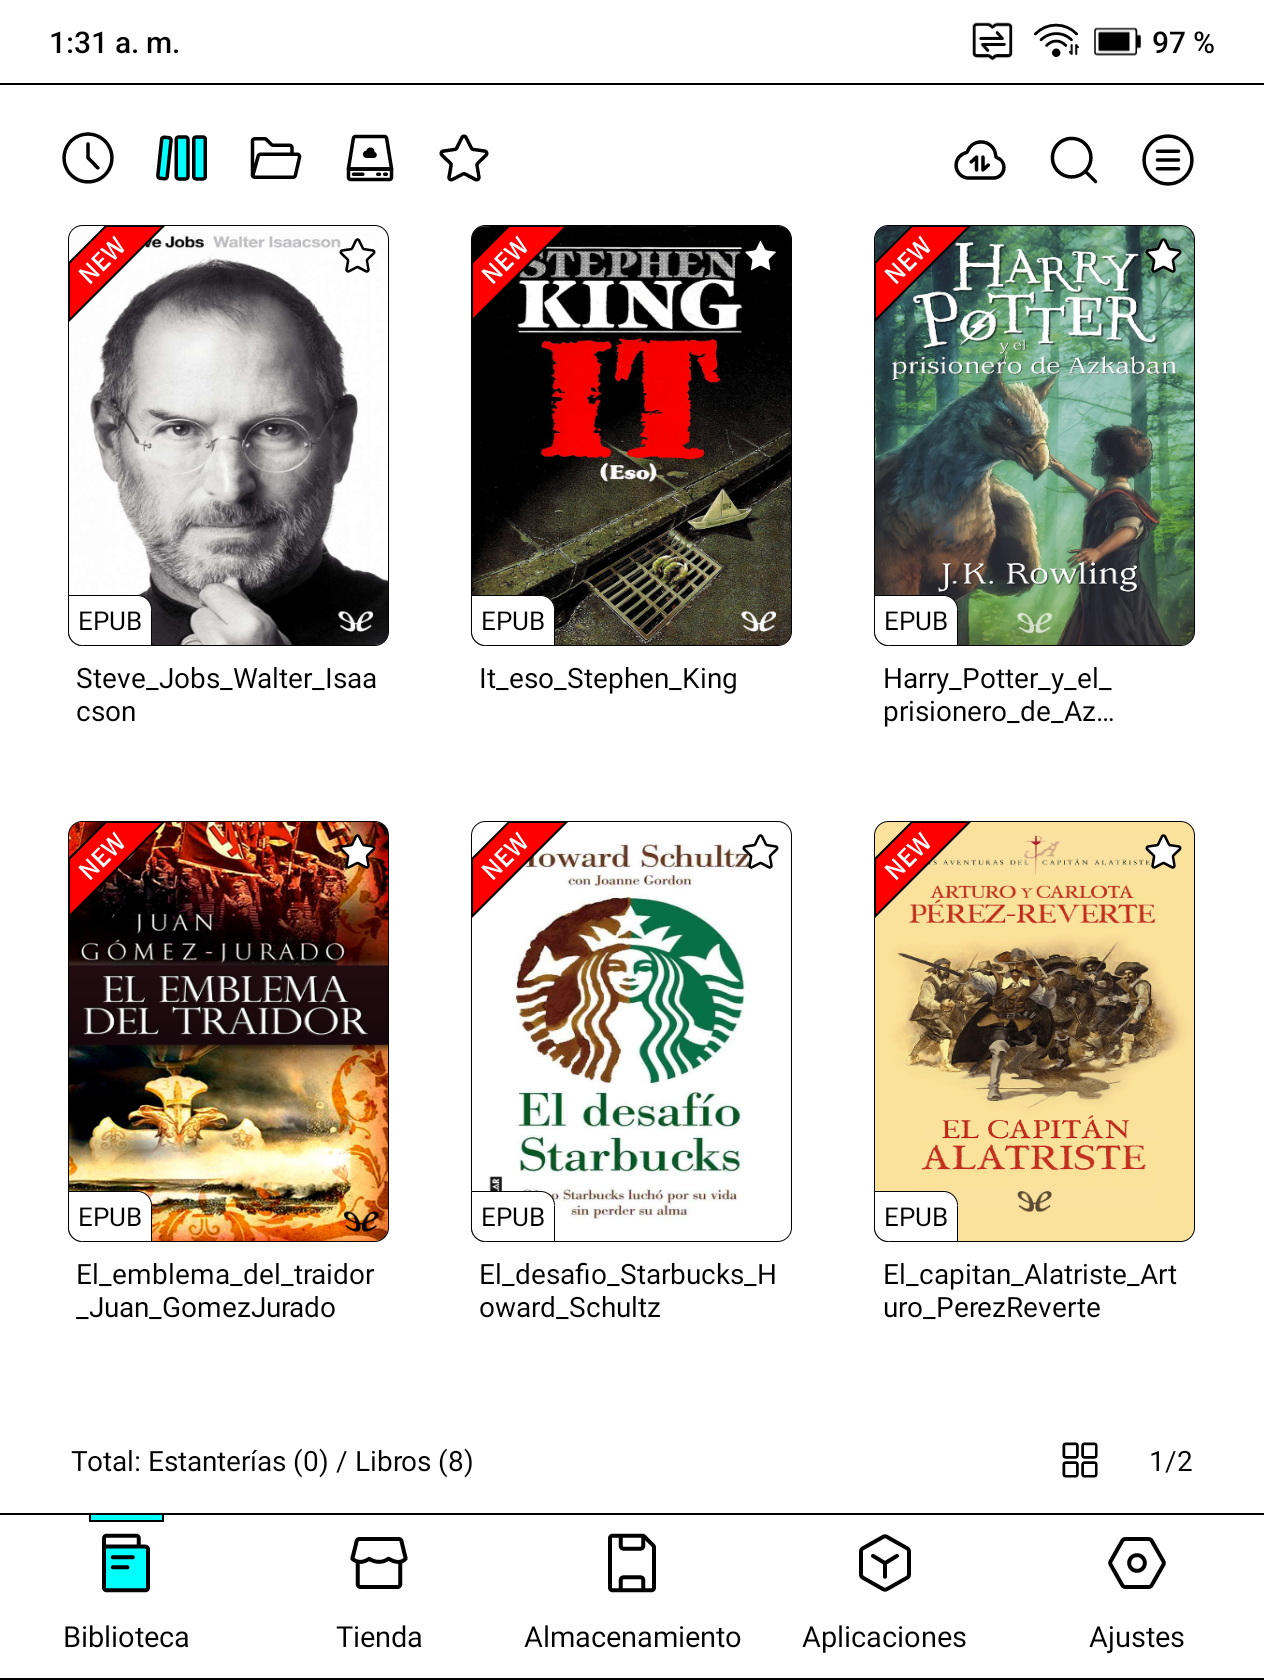
Task: Show favorites via toolbar star icon
Action: pyautogui.click(x=464, y=158)
